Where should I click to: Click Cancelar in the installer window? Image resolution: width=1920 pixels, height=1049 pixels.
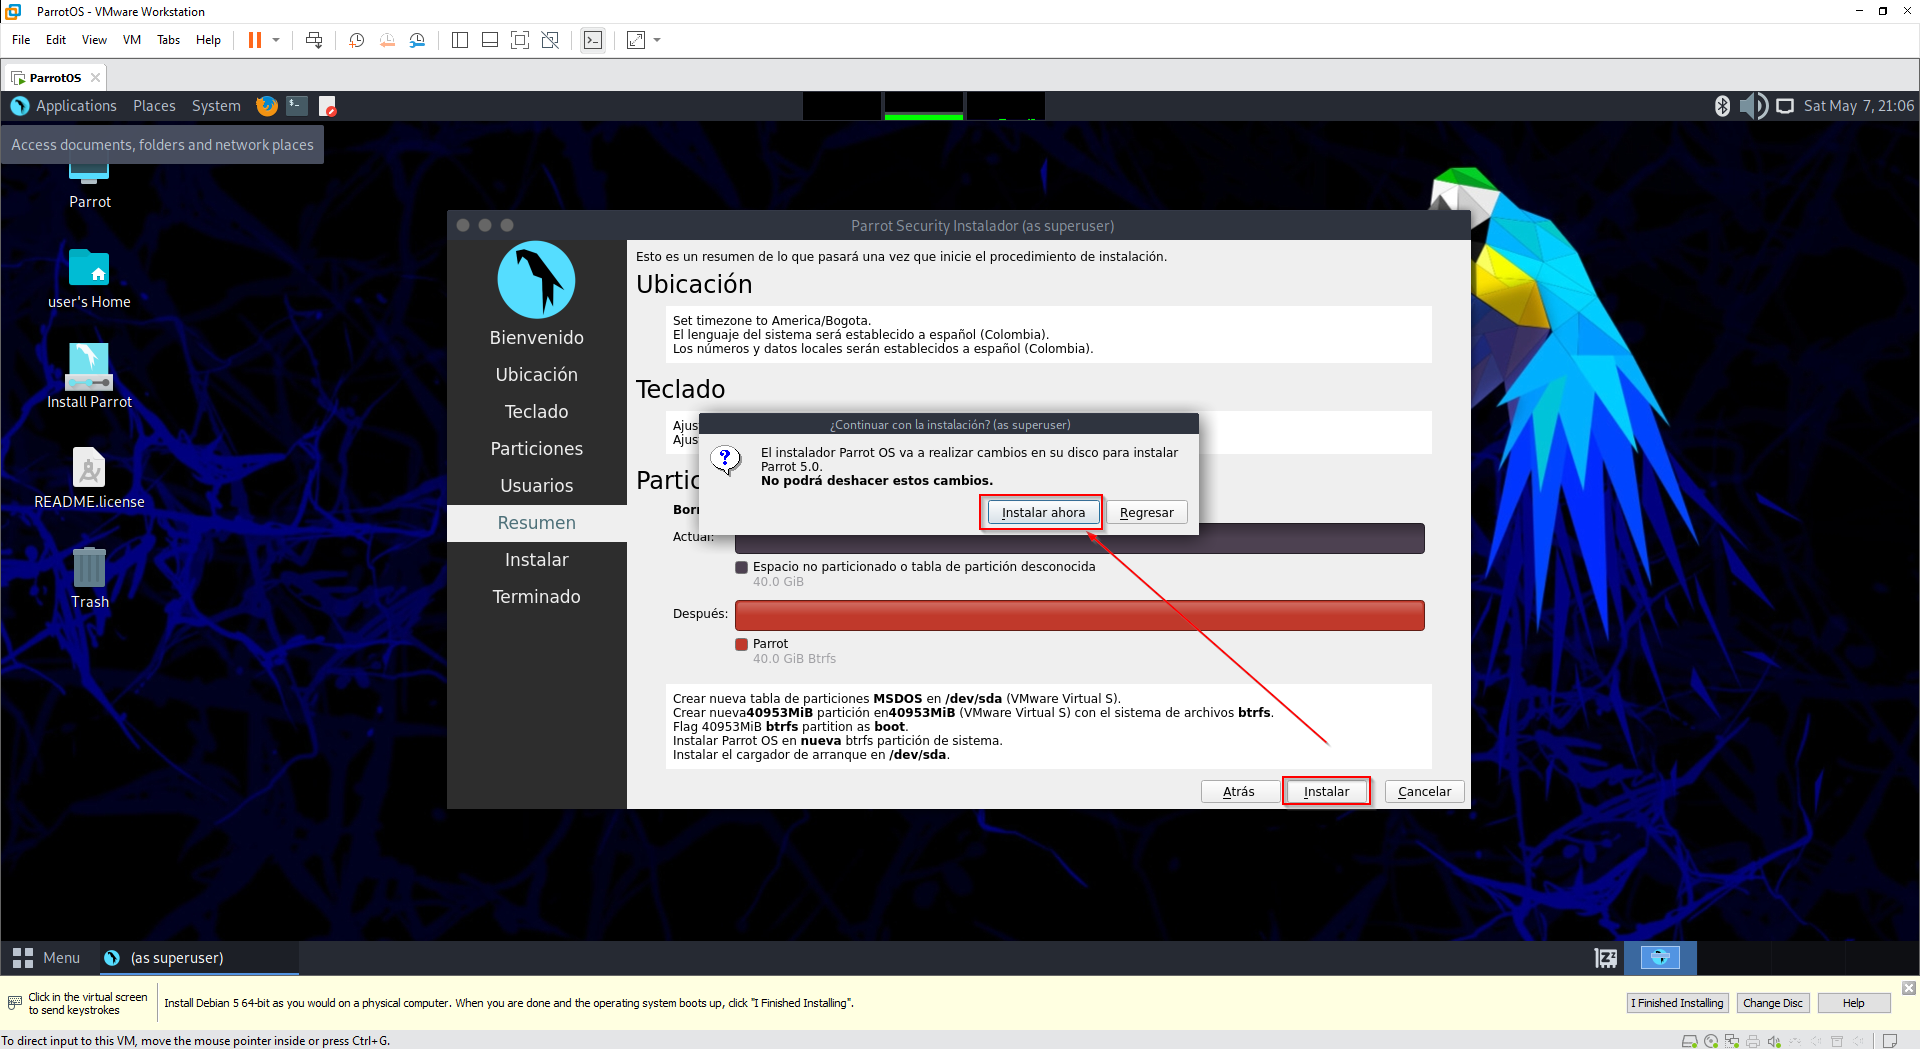[x=1424, y=792]
